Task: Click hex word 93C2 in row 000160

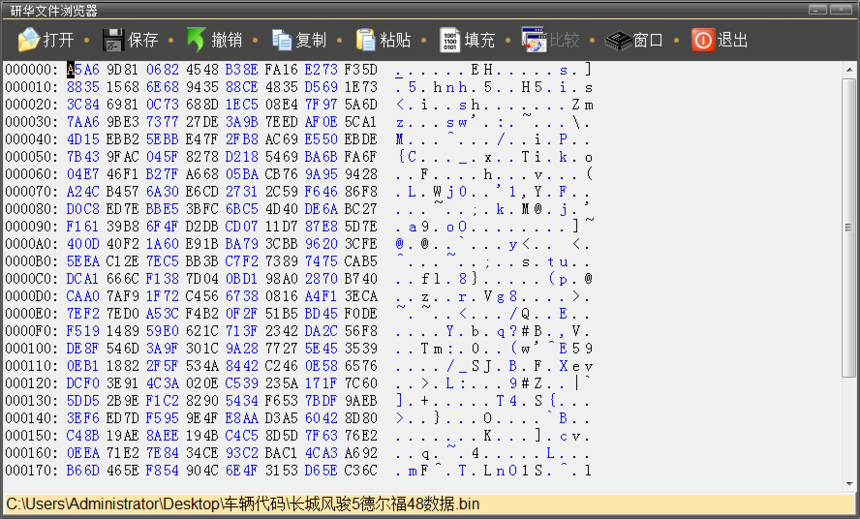Action: 241,453
